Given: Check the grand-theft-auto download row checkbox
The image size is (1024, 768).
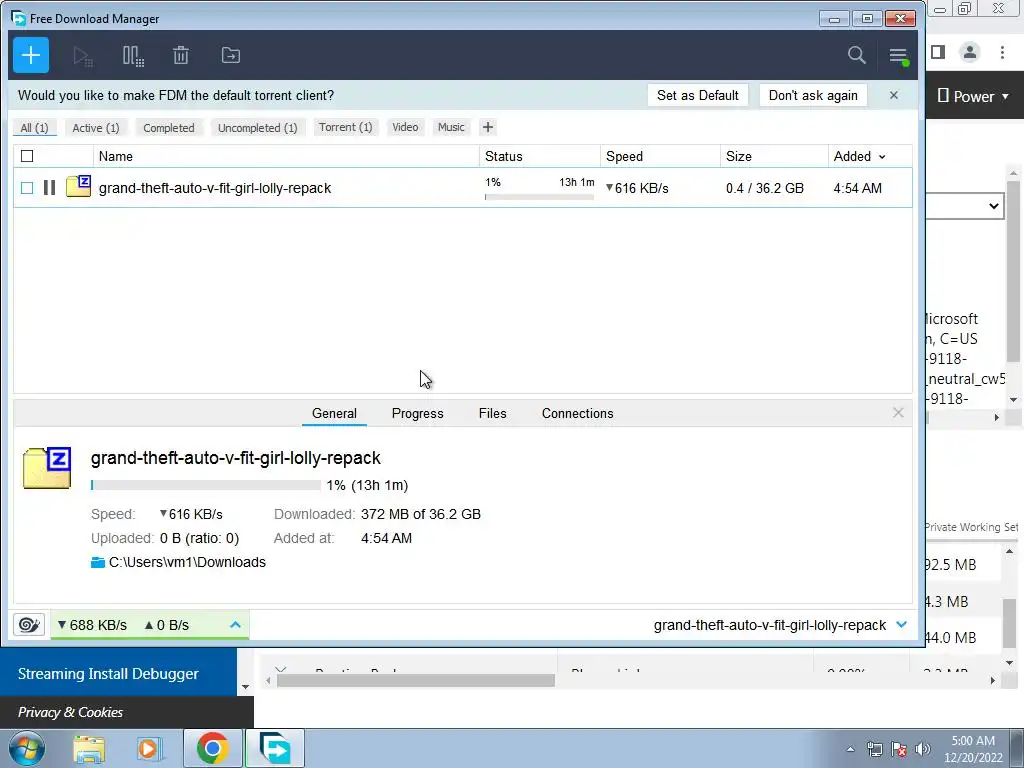Looking at the screenshot, I should (x=27, y=188).
